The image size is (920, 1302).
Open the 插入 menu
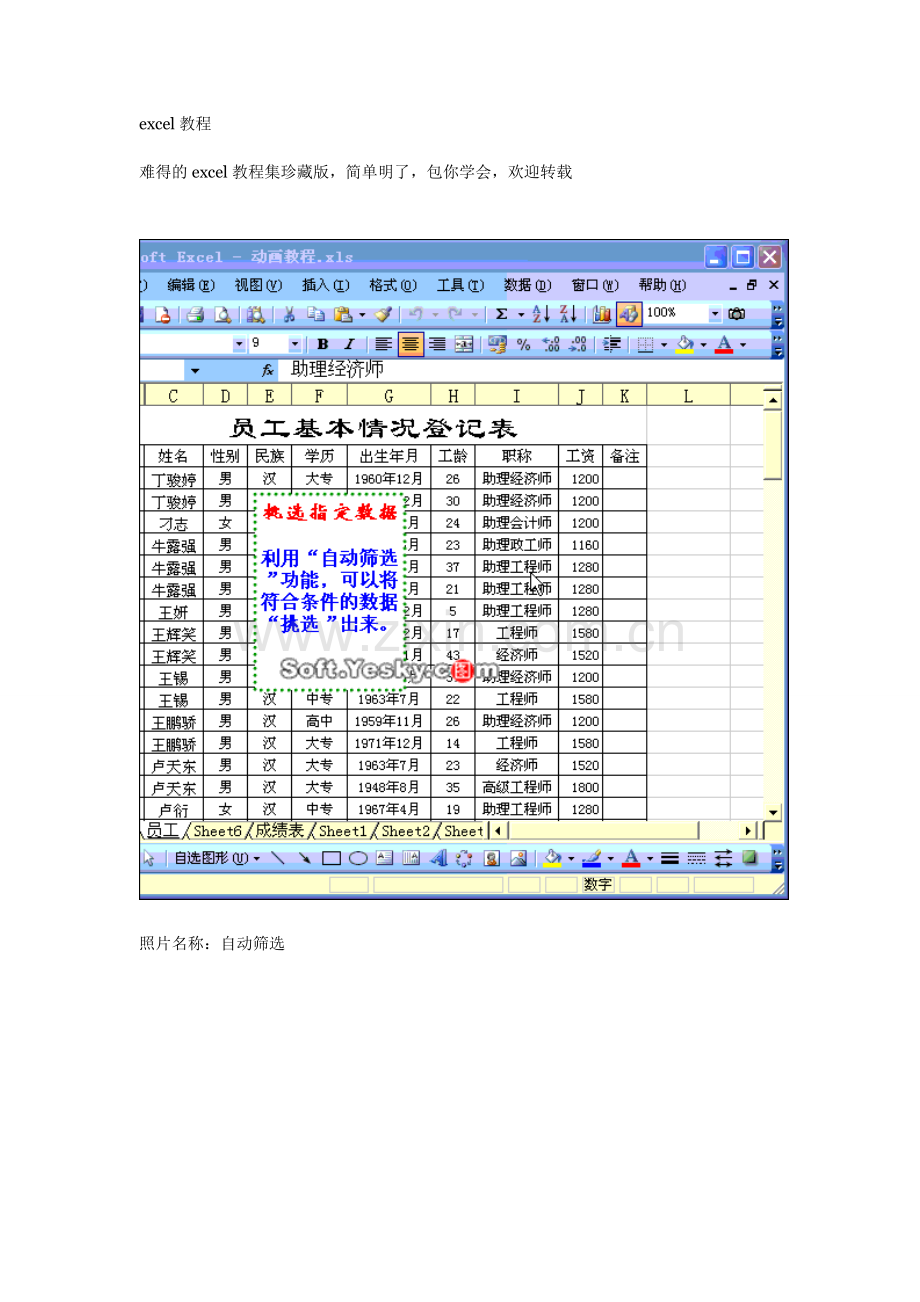click(326, 285)
